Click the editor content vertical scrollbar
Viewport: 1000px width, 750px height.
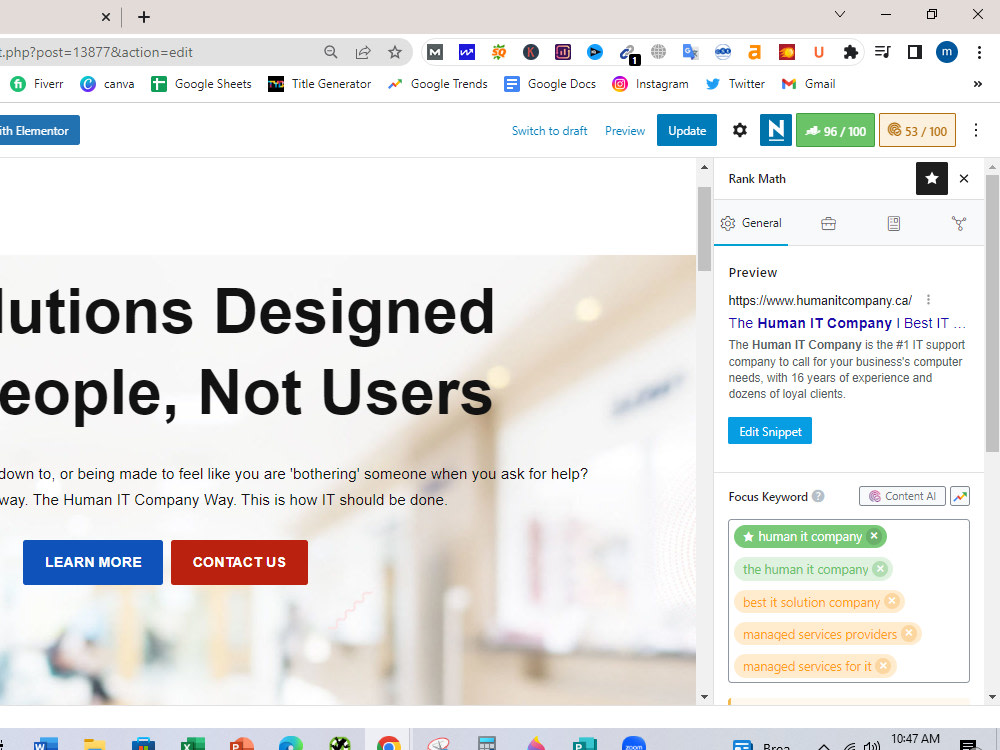[704, 230]
